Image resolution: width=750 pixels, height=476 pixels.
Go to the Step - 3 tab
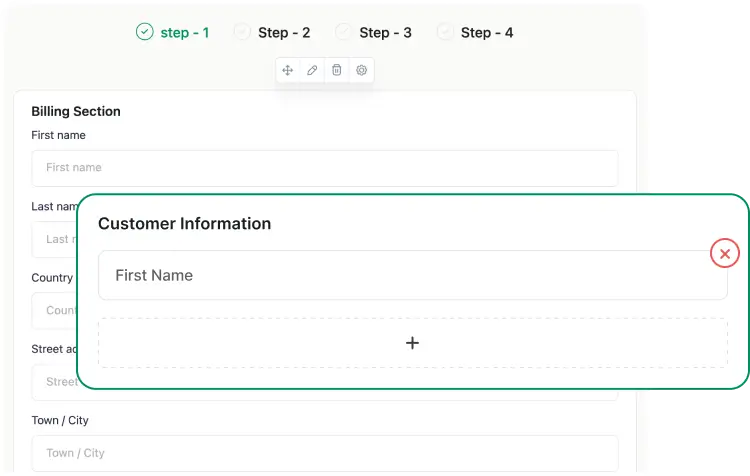click(x=385, y=32)
